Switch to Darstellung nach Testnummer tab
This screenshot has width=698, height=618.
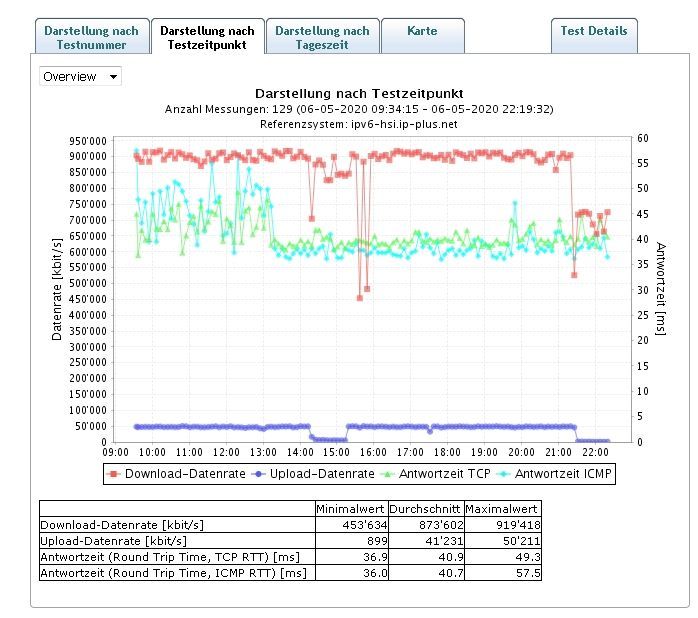pos(92,37)
